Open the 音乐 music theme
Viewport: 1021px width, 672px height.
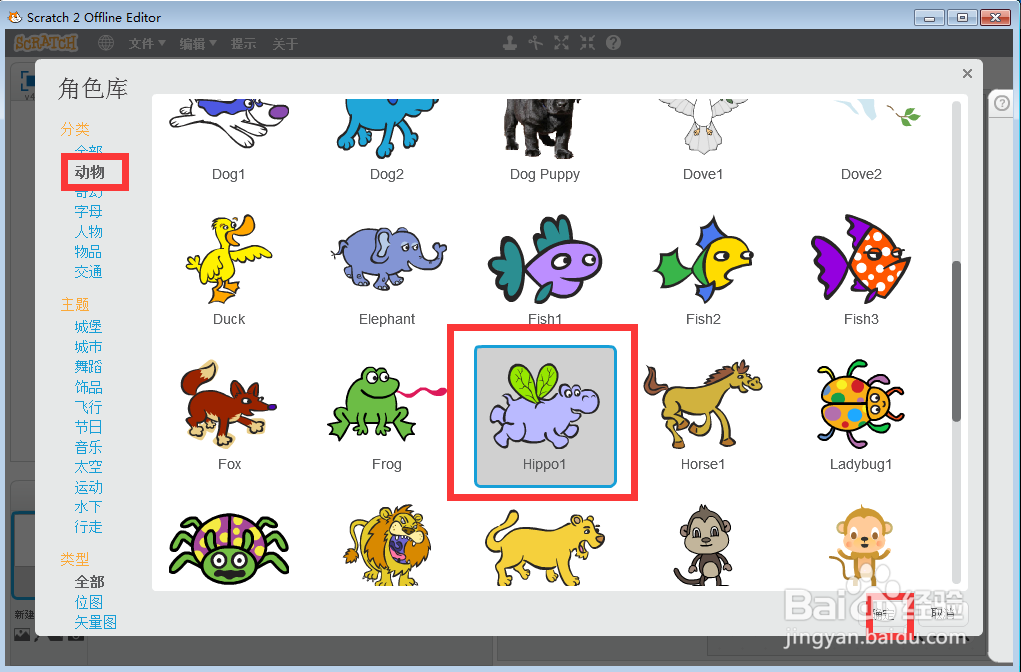tap(88, 447)
